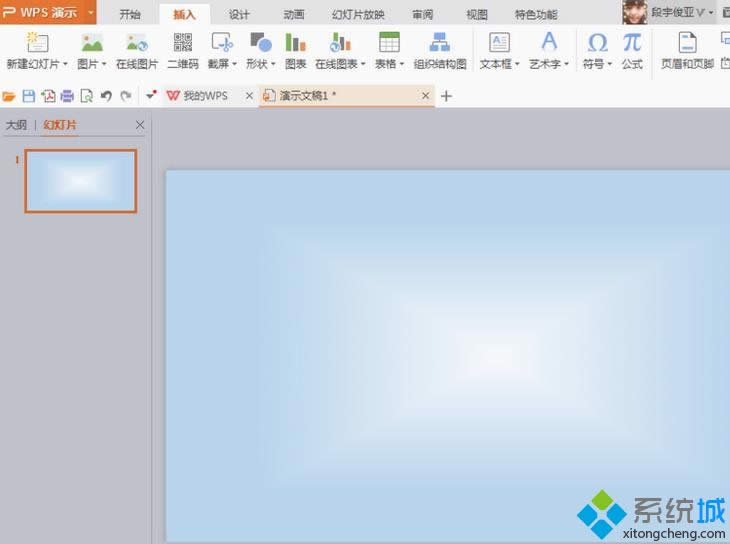Close the 我的WPS tab
The width and height of the screenshot is (730, 544).
click(250, 95)
